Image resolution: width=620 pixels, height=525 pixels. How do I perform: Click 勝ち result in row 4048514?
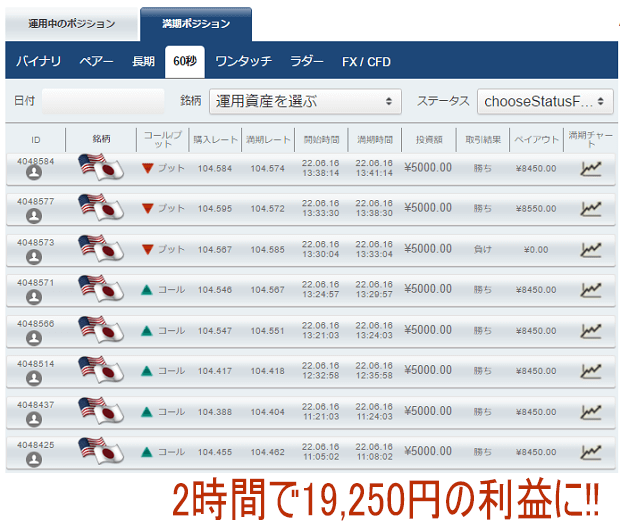pyautogui.click(x=482, y=371)
